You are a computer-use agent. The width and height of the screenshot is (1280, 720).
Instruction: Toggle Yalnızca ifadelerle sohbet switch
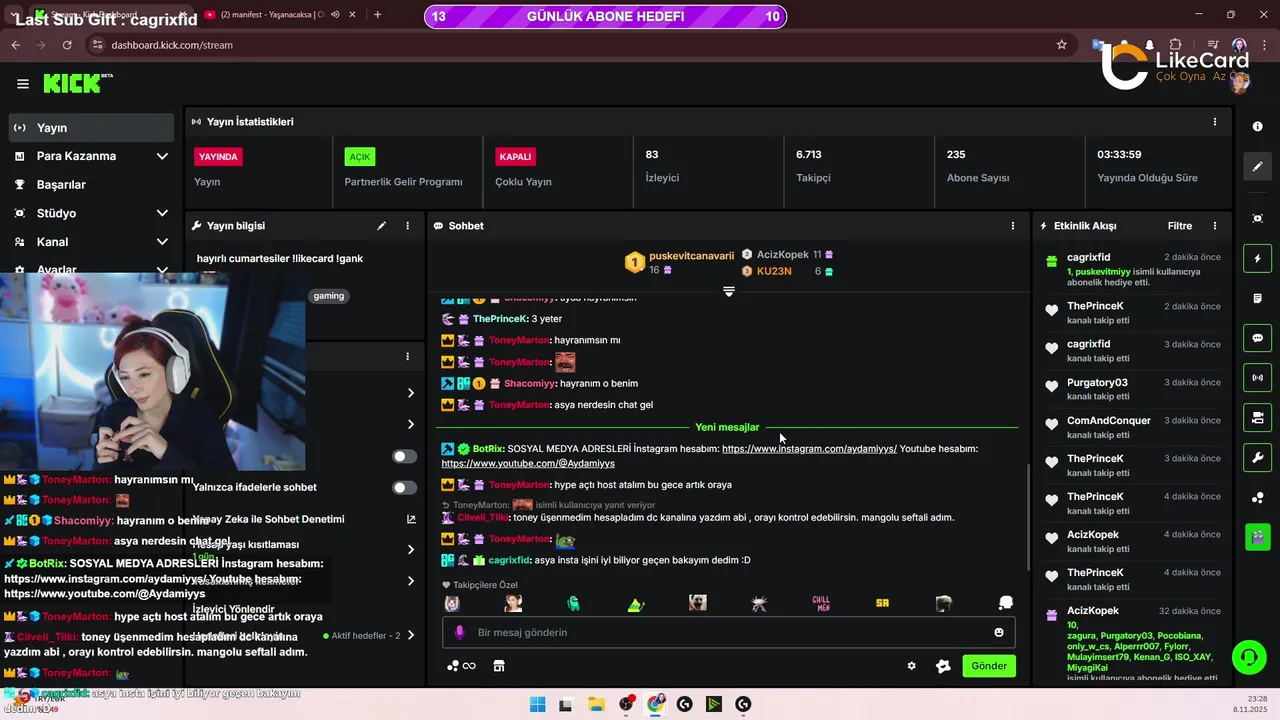404,488
